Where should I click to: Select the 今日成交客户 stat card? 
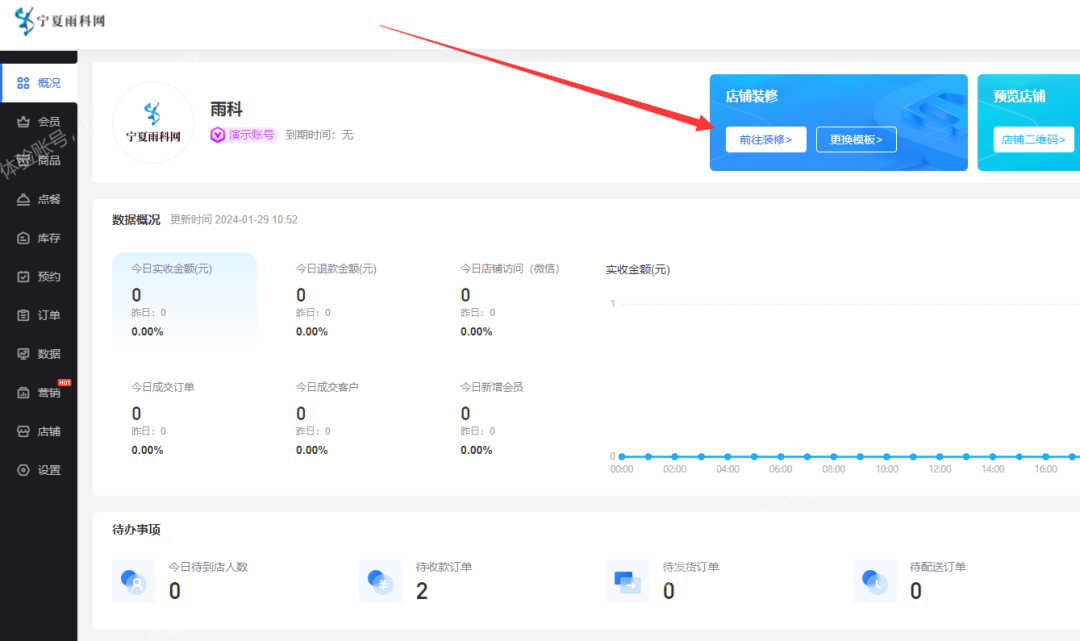pyautogui.click(x=349, y=417)
